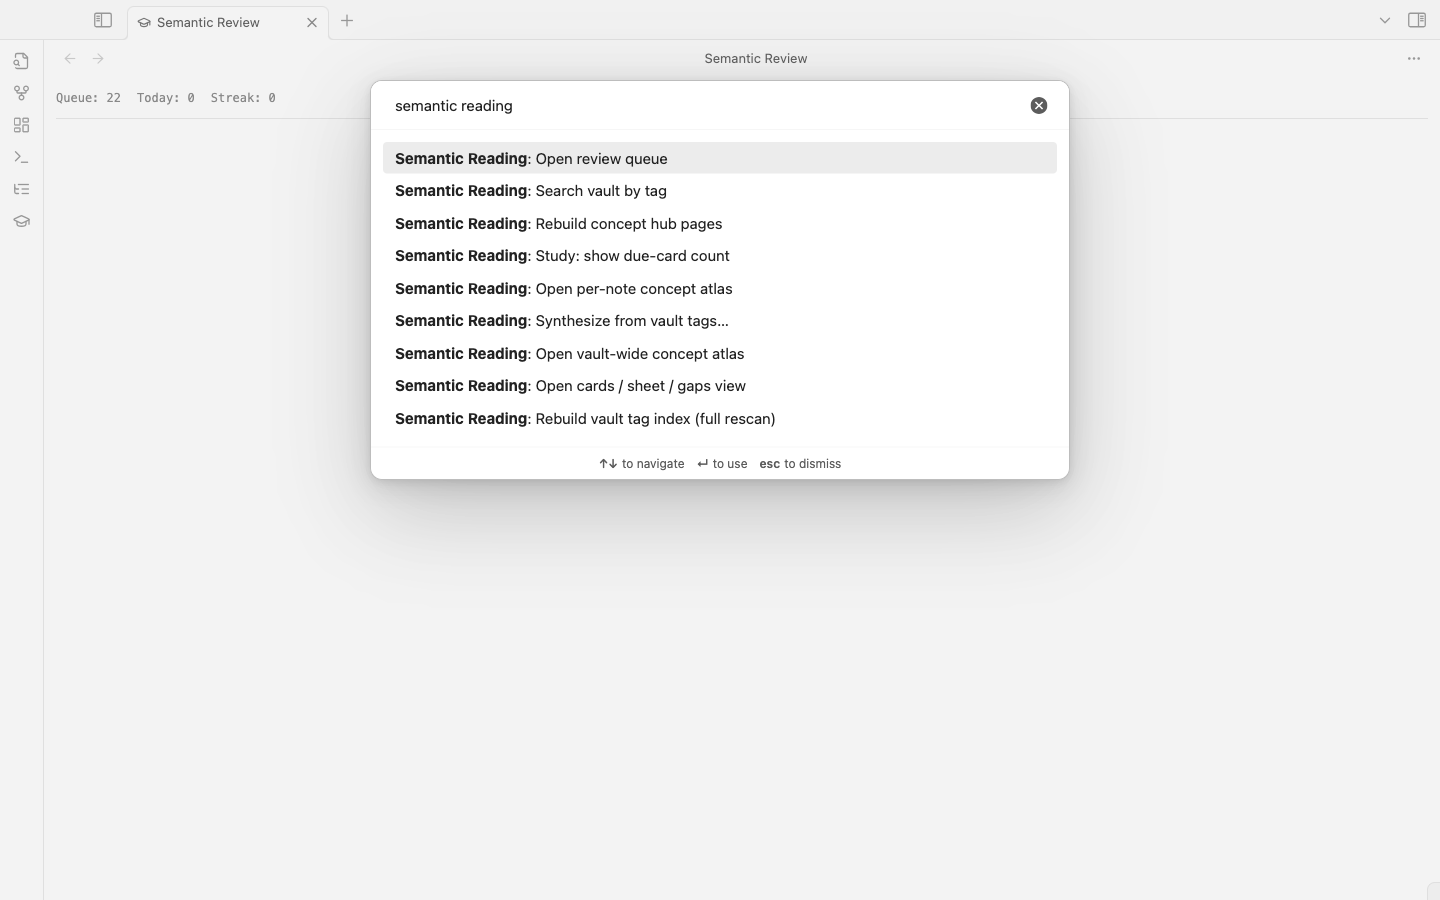
Task: Open graph view icon in ribbon
Action: [21, 93]
